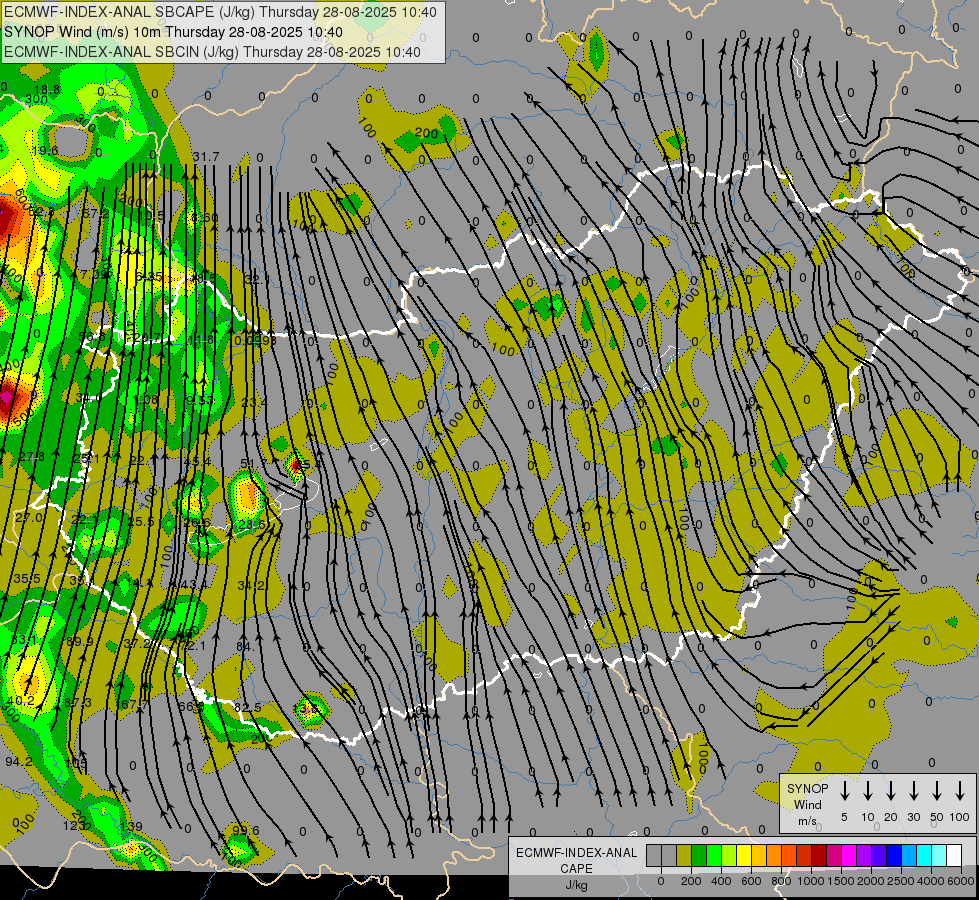Select the cyan swatch in the CAPE scale

(923, 856)
